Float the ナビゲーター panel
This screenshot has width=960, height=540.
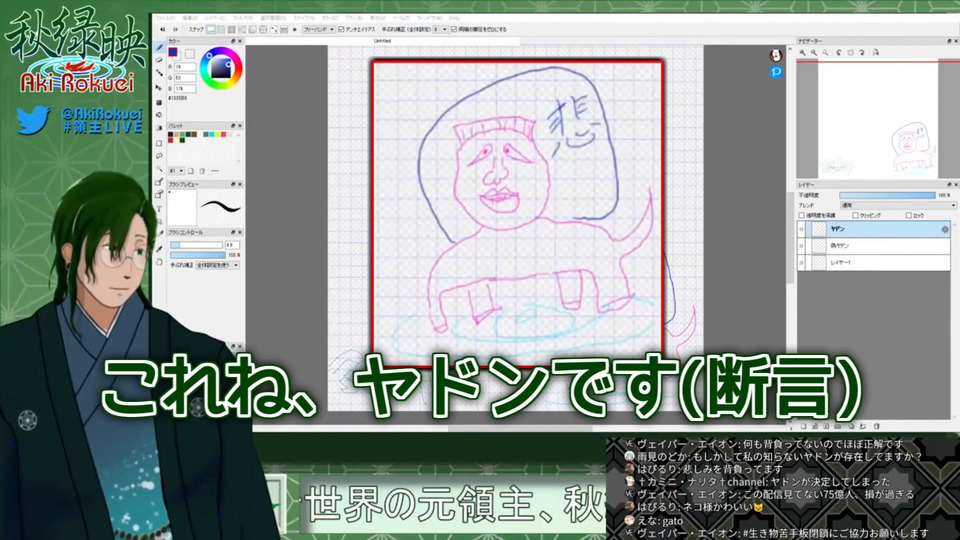949,41
